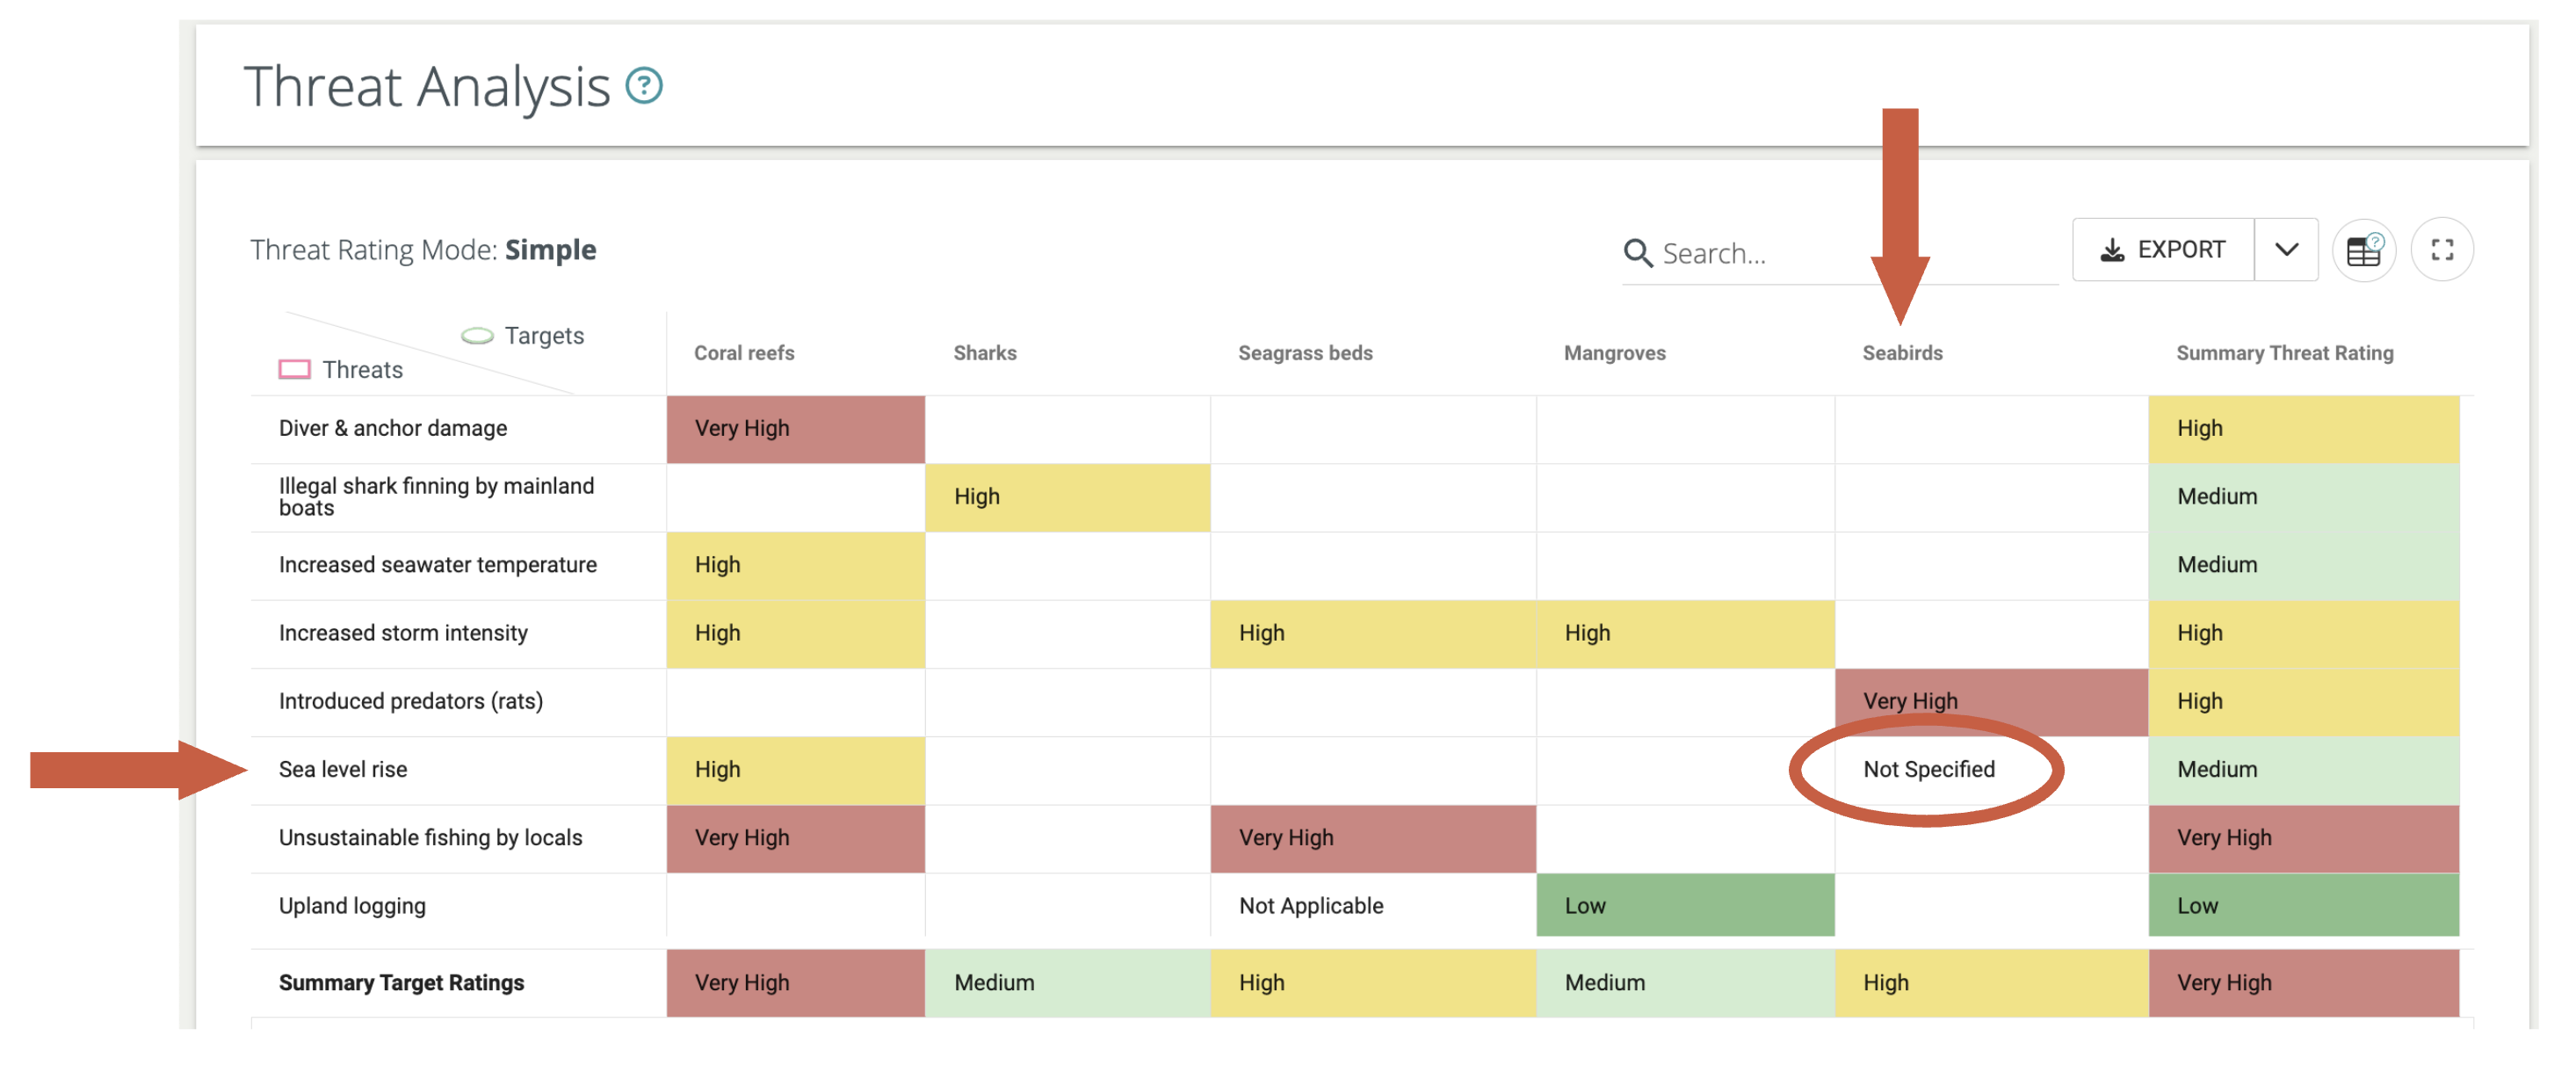Click the search magnifier icon
Viewport: 2576px width, 1065px height.
1637,252
